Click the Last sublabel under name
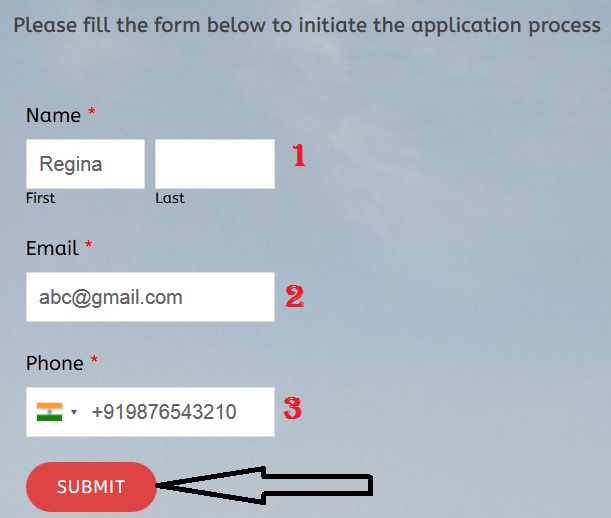 (x=170, y=198)
